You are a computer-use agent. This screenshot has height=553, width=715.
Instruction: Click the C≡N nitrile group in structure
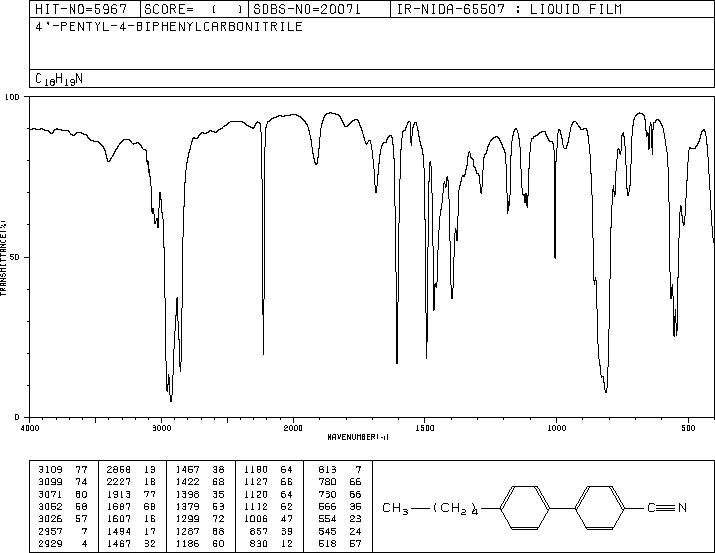(667, 508)
